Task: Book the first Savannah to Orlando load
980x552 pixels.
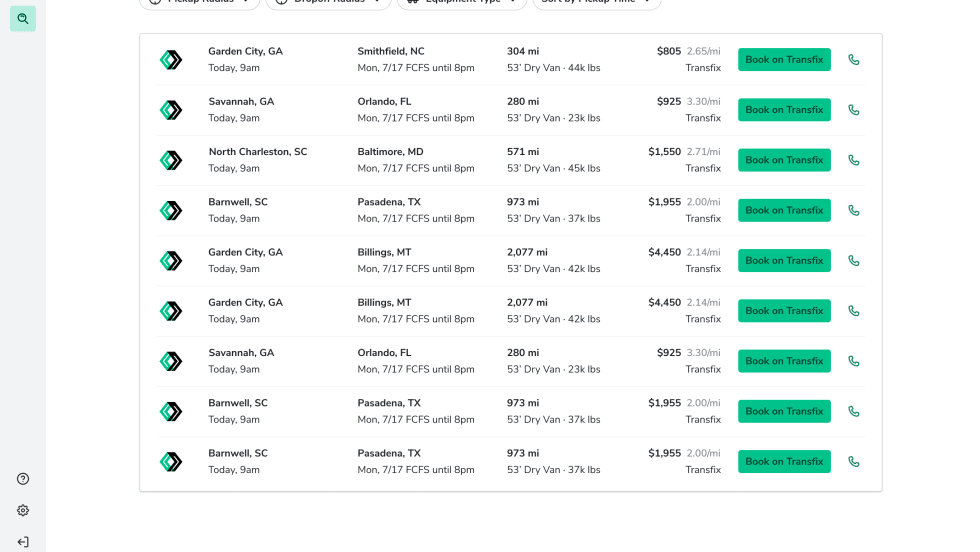Action: tap(784, 110)
